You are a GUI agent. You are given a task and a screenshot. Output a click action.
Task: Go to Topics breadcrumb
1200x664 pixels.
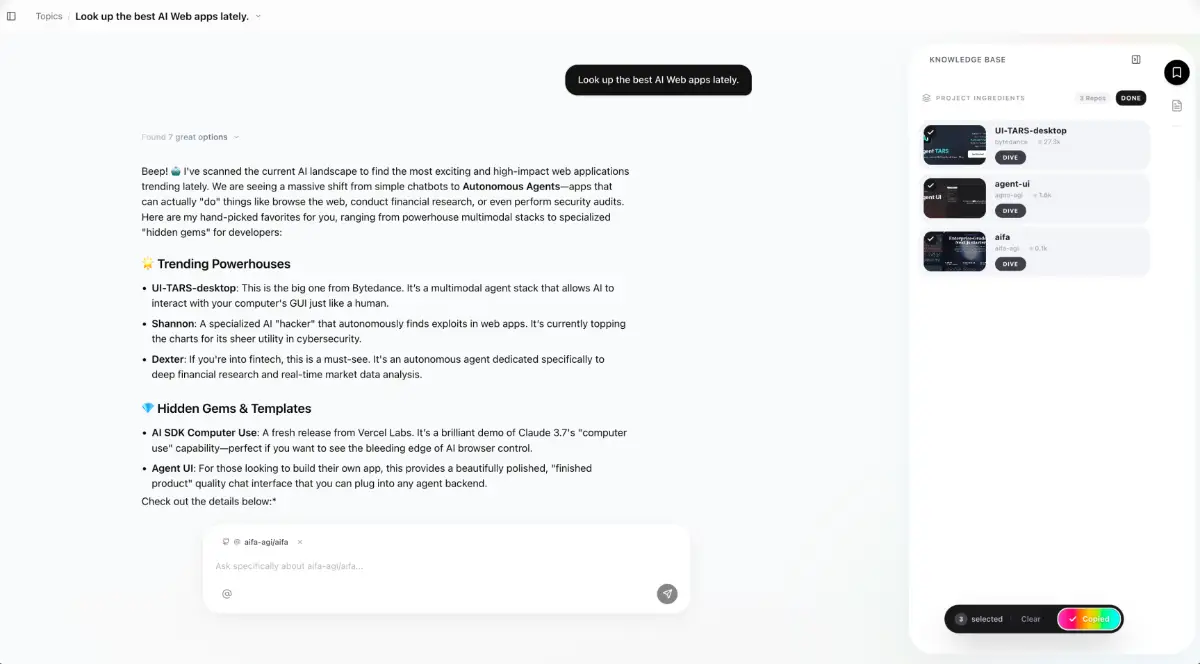pos(49,16)
